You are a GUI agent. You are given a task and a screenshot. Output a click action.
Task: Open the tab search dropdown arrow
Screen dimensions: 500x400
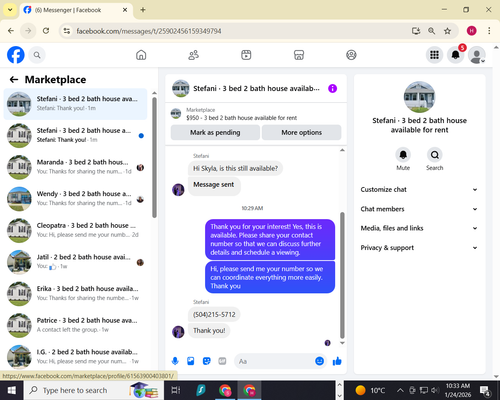[x=10, y=10]
